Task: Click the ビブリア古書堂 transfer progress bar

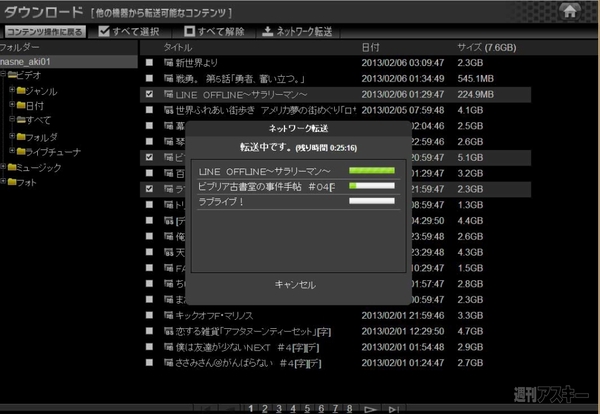Action: [x=372, y=186]
